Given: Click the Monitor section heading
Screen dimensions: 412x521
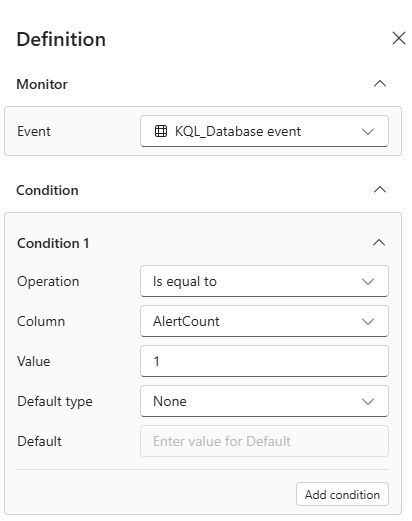Looking at the screenshot, I should [42, 84].
